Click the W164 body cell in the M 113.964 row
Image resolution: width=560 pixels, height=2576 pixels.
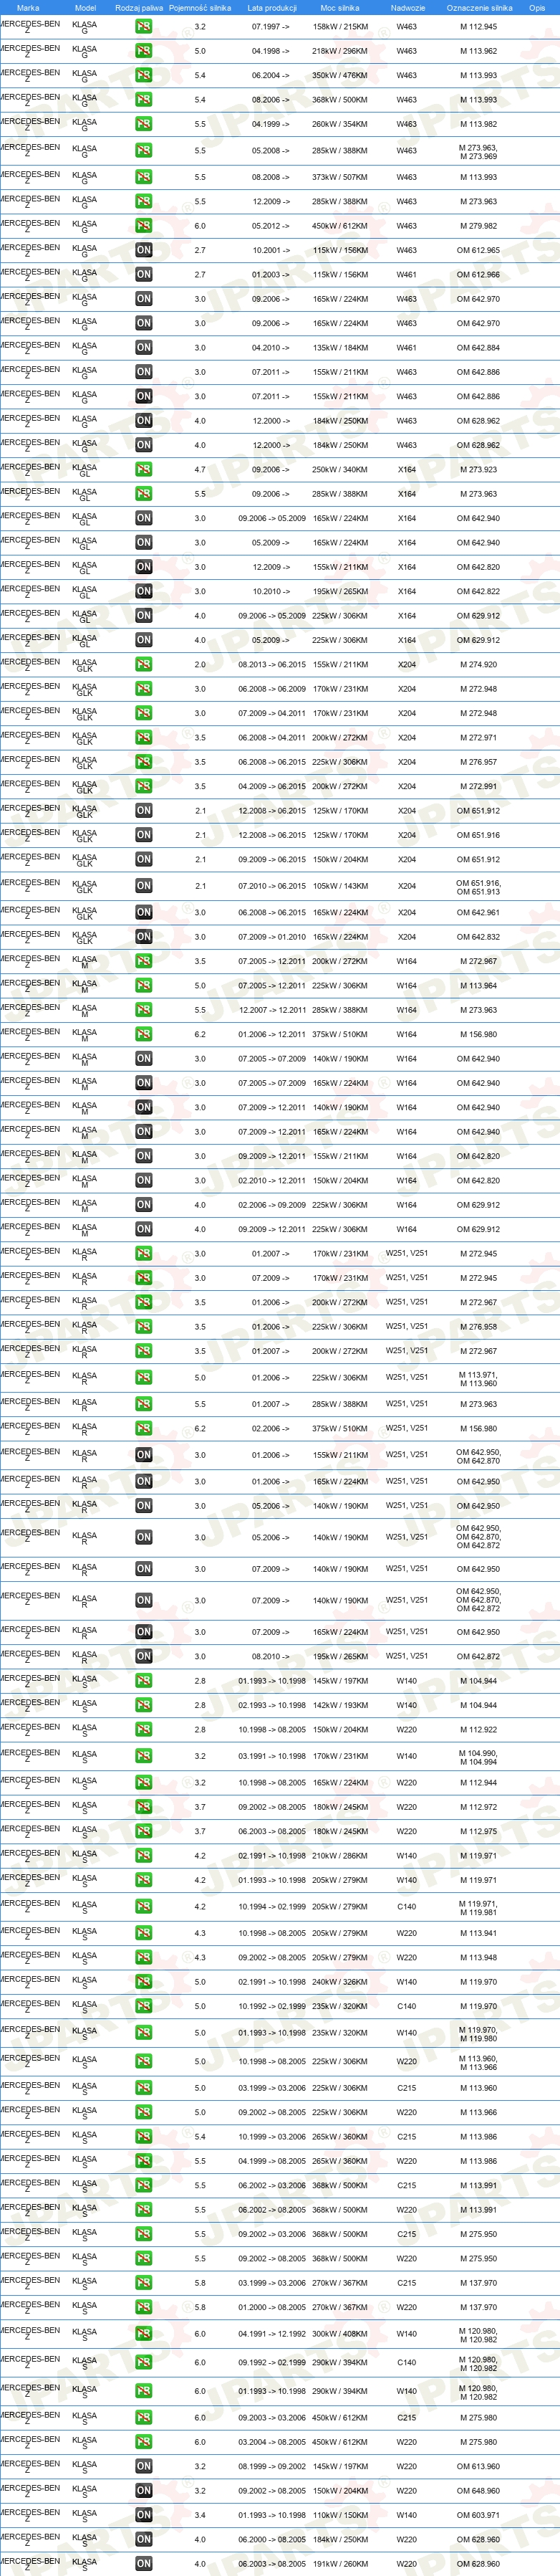407,986
